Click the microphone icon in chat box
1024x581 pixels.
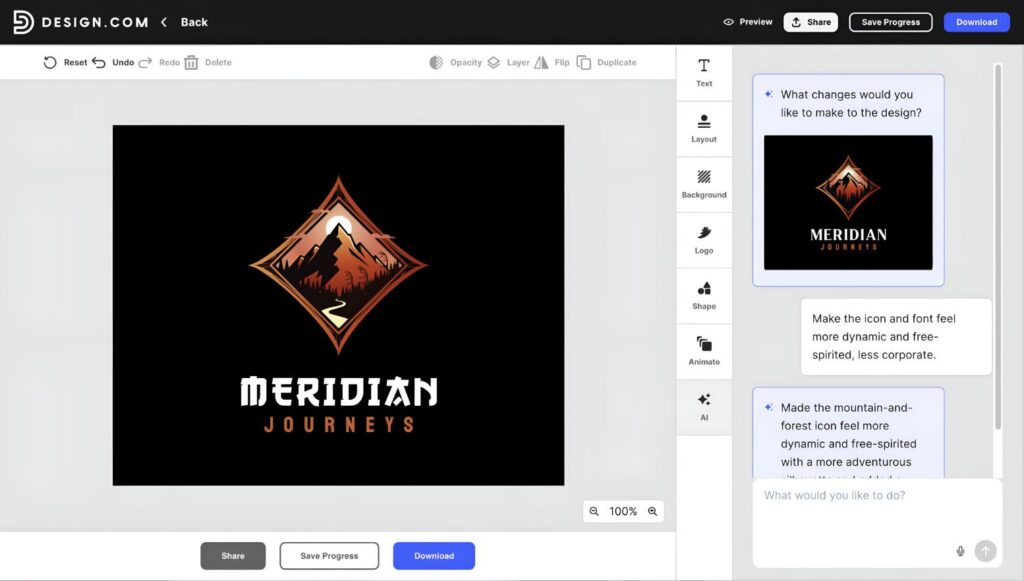coord(960,551)
